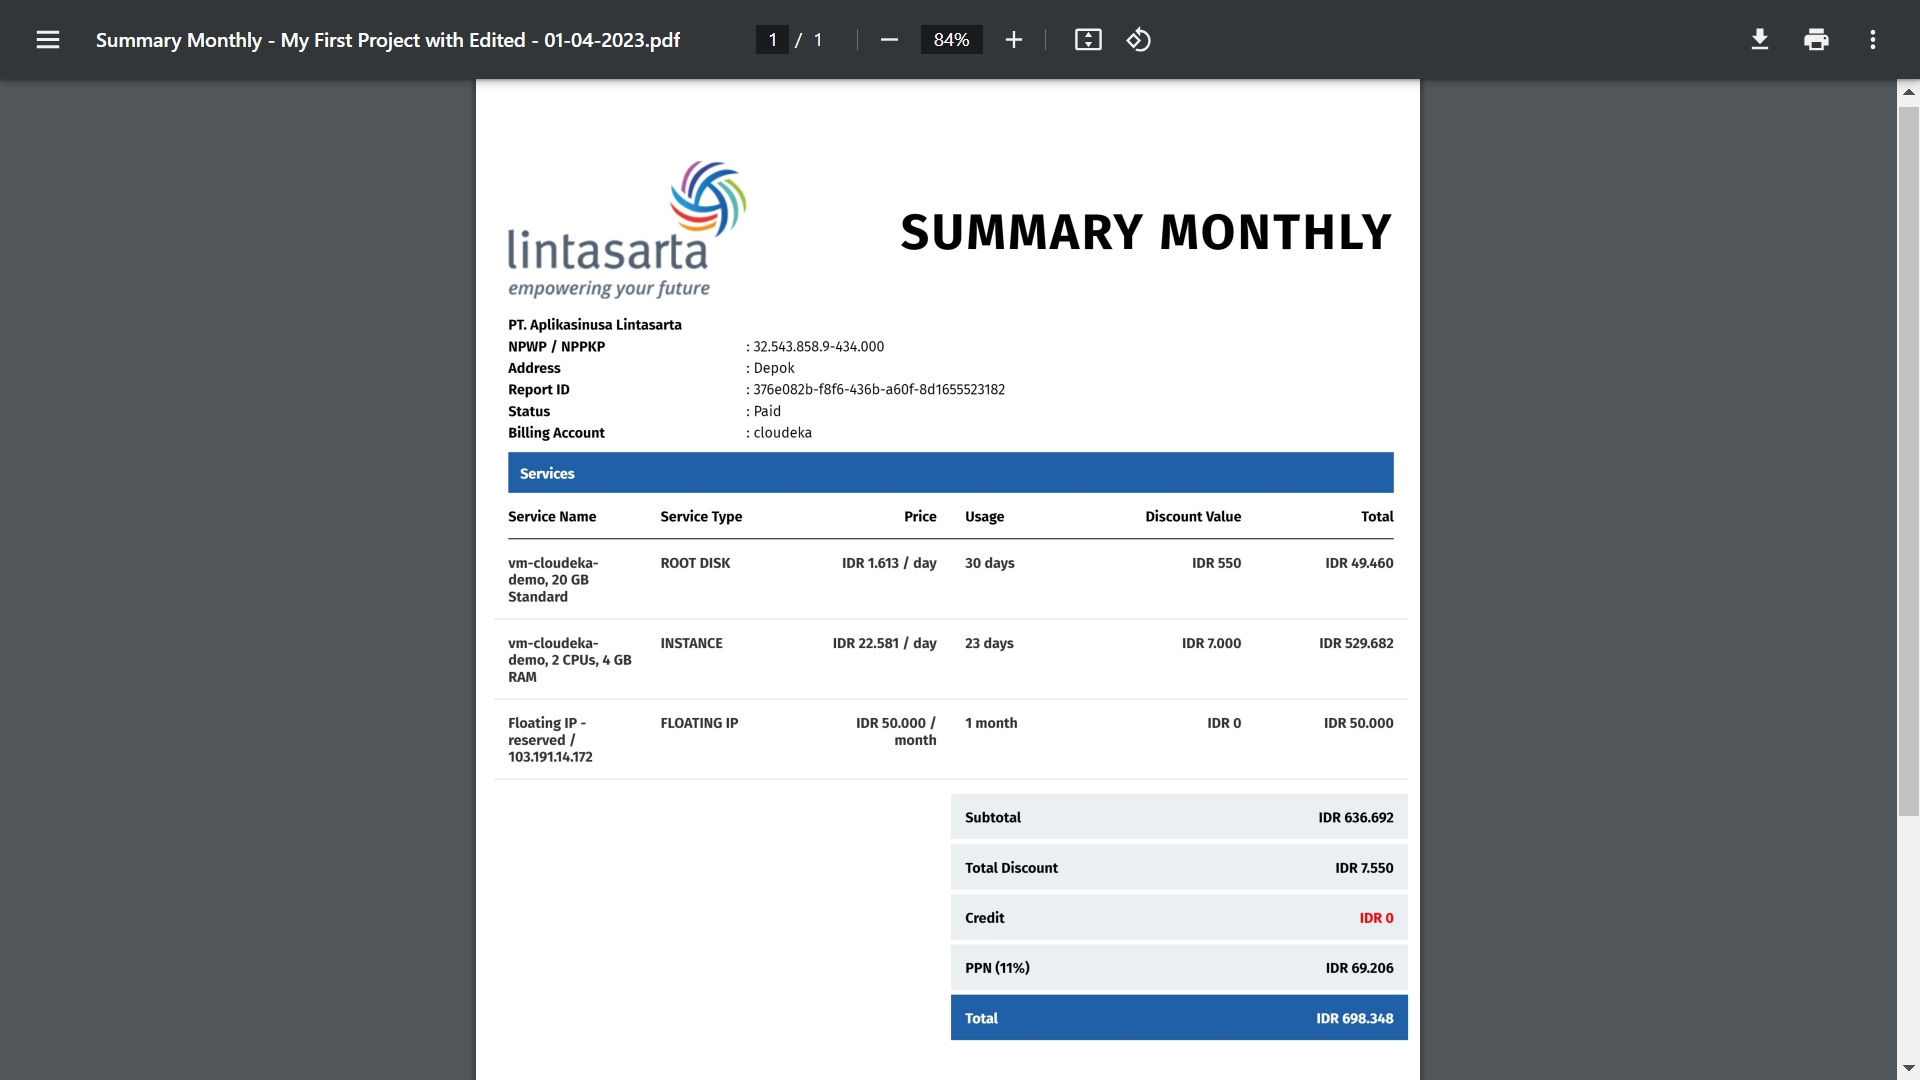
Task: Click the SUMMARY MONTHLY heading
Action: coord(1146,233)
